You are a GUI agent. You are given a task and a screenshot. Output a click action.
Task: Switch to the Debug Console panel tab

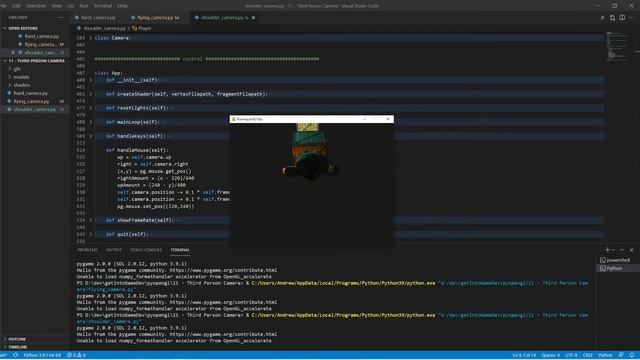pos(146,250)
